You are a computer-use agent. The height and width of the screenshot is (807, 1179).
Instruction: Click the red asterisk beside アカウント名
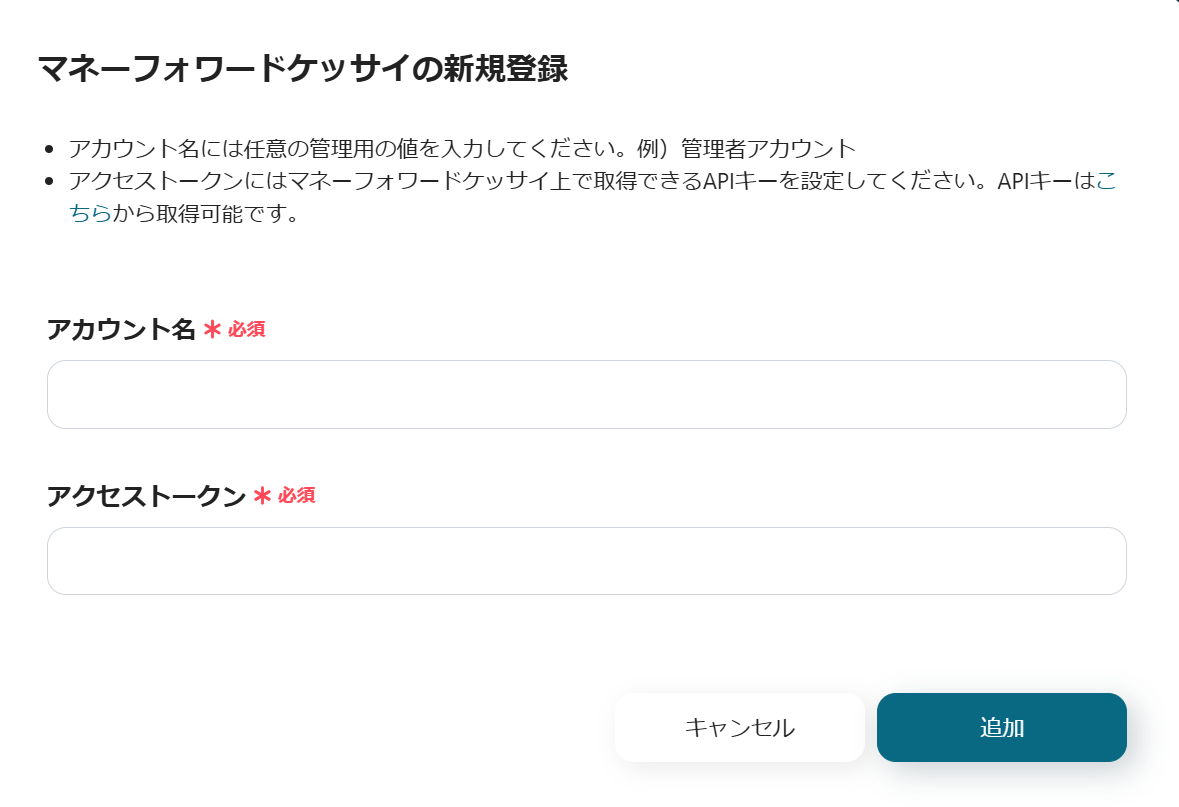(211, 330)
